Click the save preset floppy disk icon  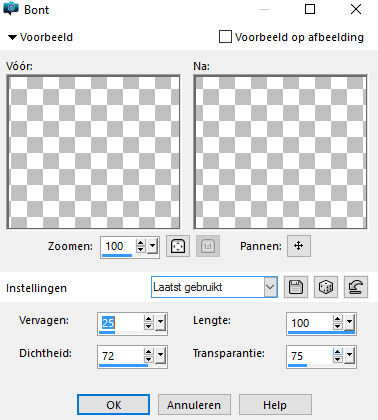coord(296,287)
